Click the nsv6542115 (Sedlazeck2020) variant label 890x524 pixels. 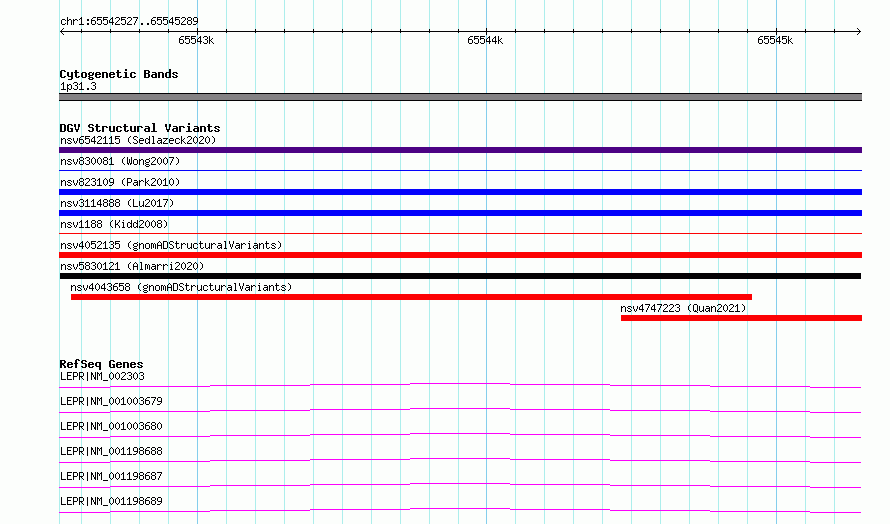[138, 140]
